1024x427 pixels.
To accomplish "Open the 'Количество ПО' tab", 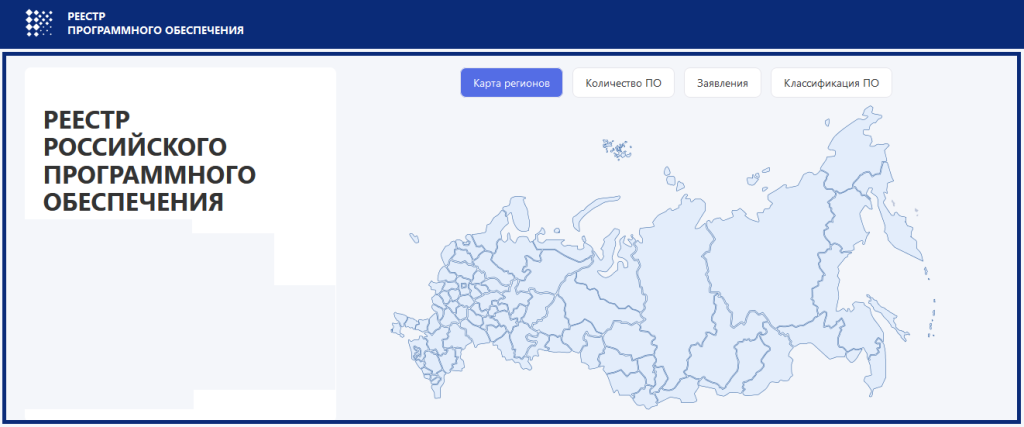I will (x=623, y=83).
